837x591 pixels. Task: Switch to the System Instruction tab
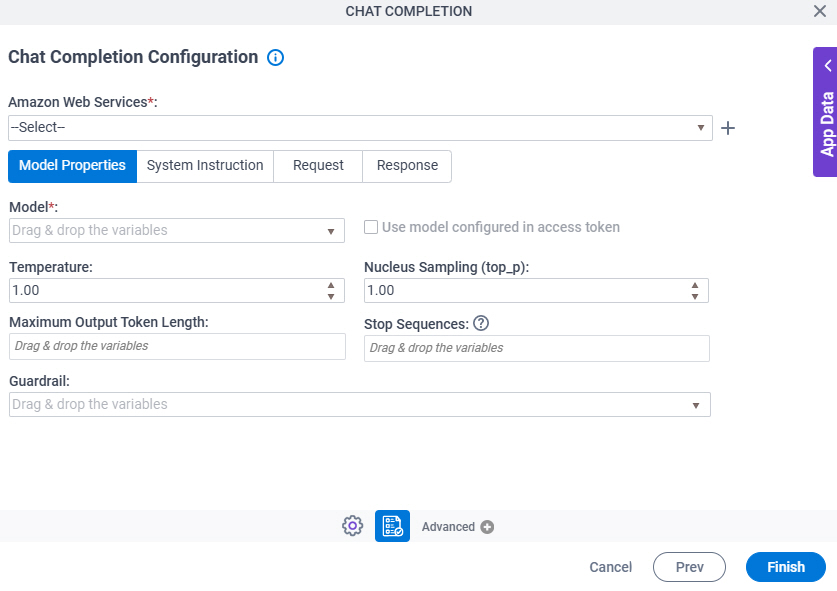coord(205,166)
